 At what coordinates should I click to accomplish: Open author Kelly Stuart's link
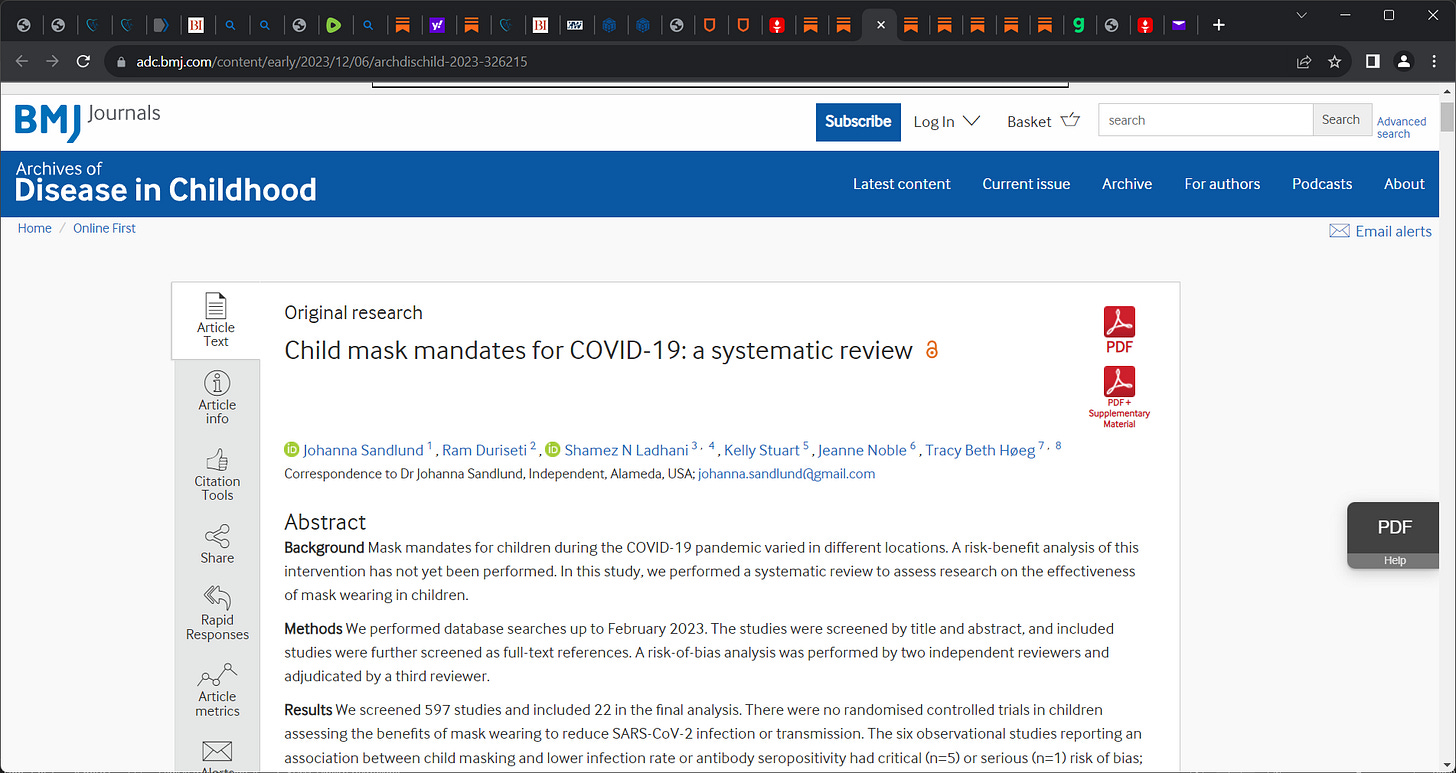tap(761, 450)
